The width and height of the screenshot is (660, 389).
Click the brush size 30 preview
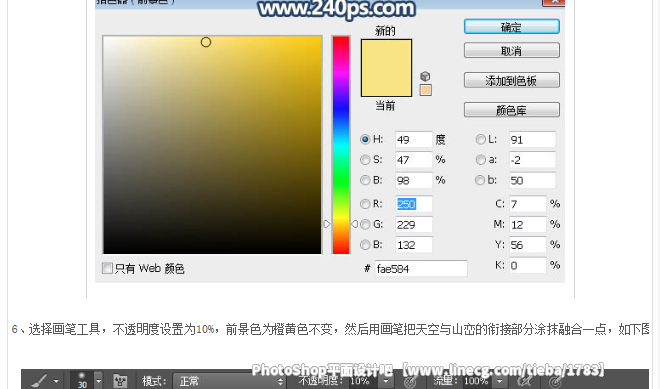pos(82,381)
